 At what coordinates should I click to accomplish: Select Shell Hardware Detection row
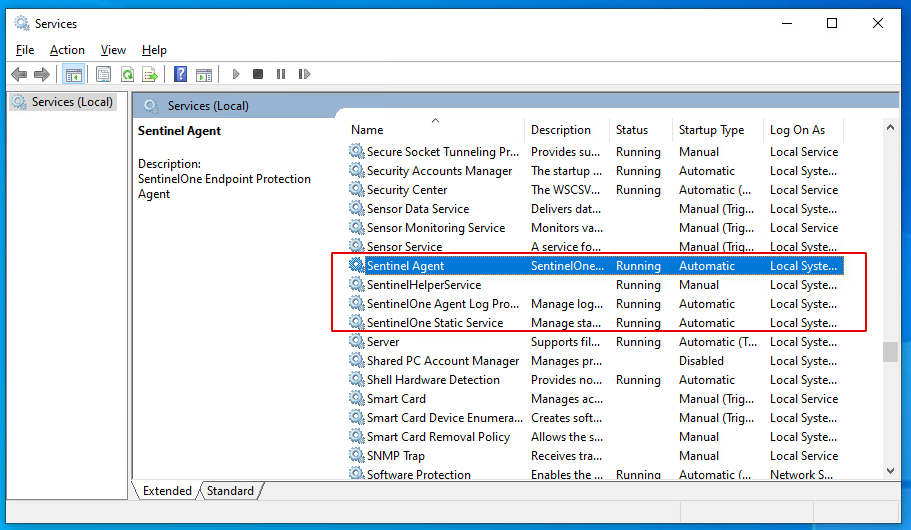point(596,379)
